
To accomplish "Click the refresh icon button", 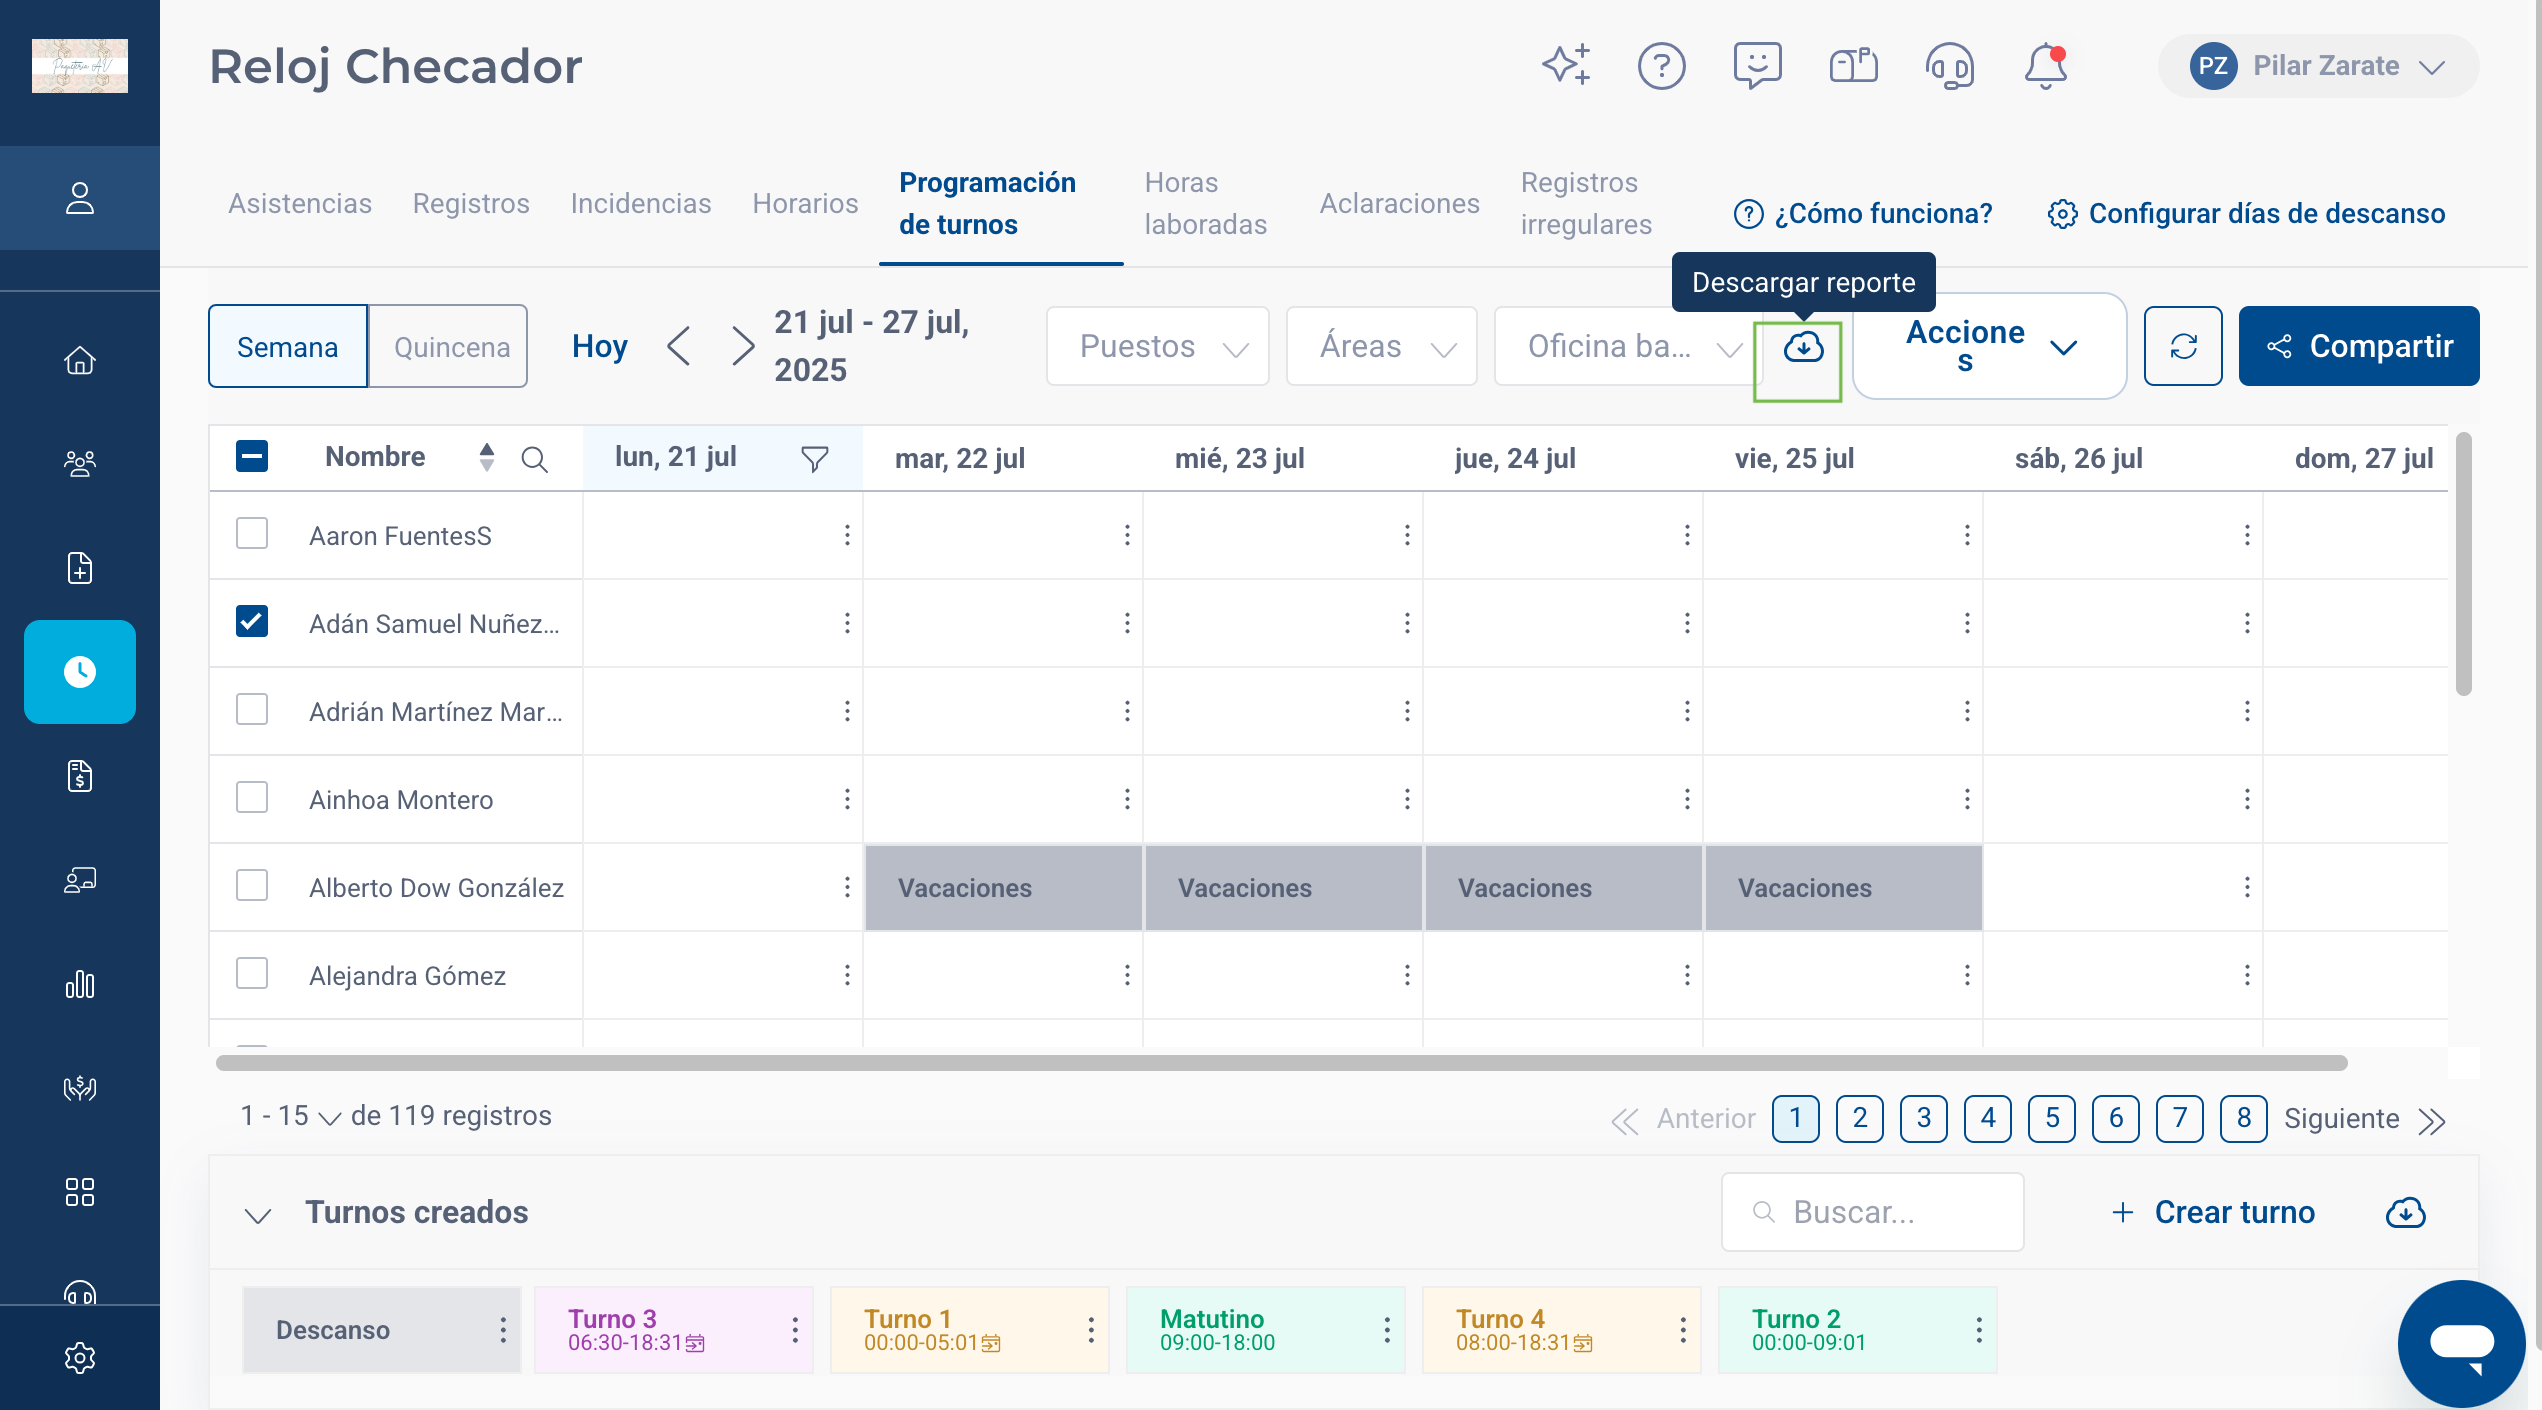I will 2183,346.
